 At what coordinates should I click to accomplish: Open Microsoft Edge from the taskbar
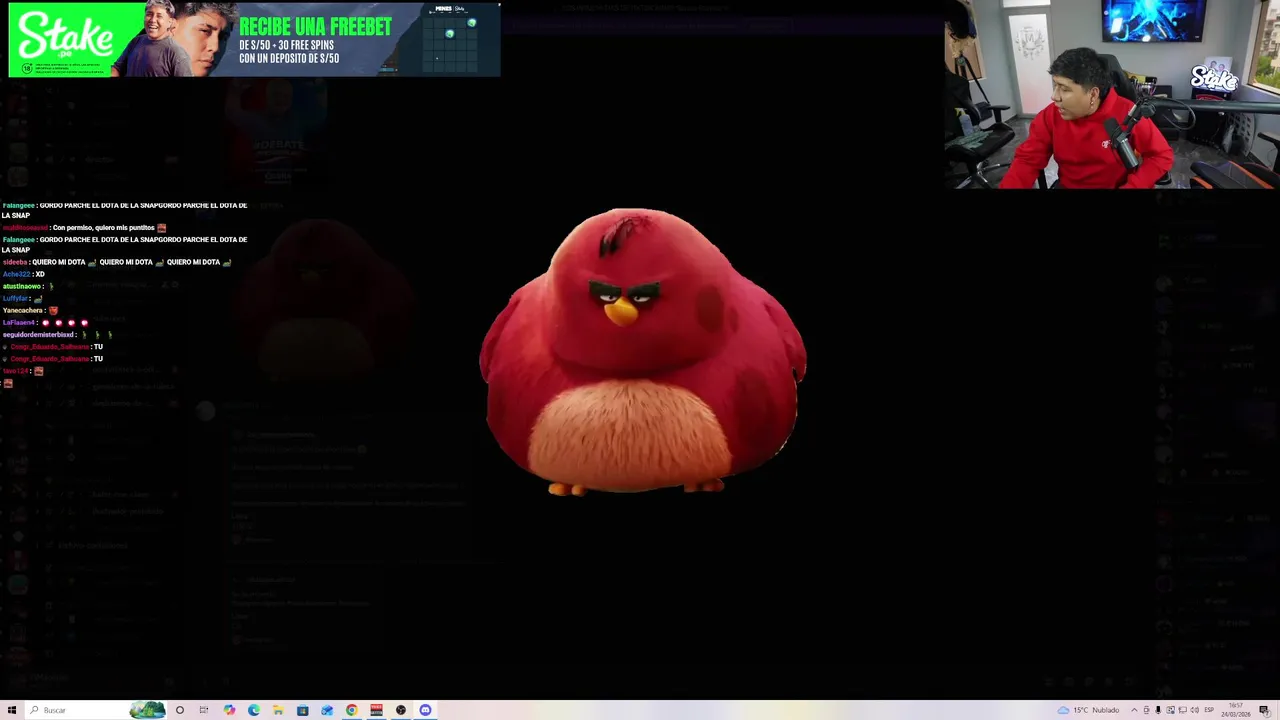pos(254,710)
